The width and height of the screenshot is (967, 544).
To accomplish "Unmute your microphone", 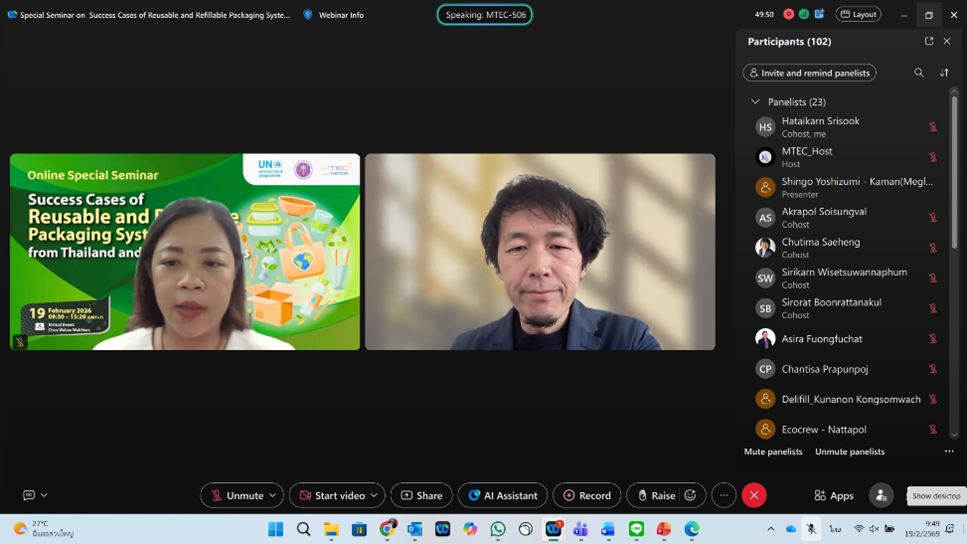I will click(236, 496).
